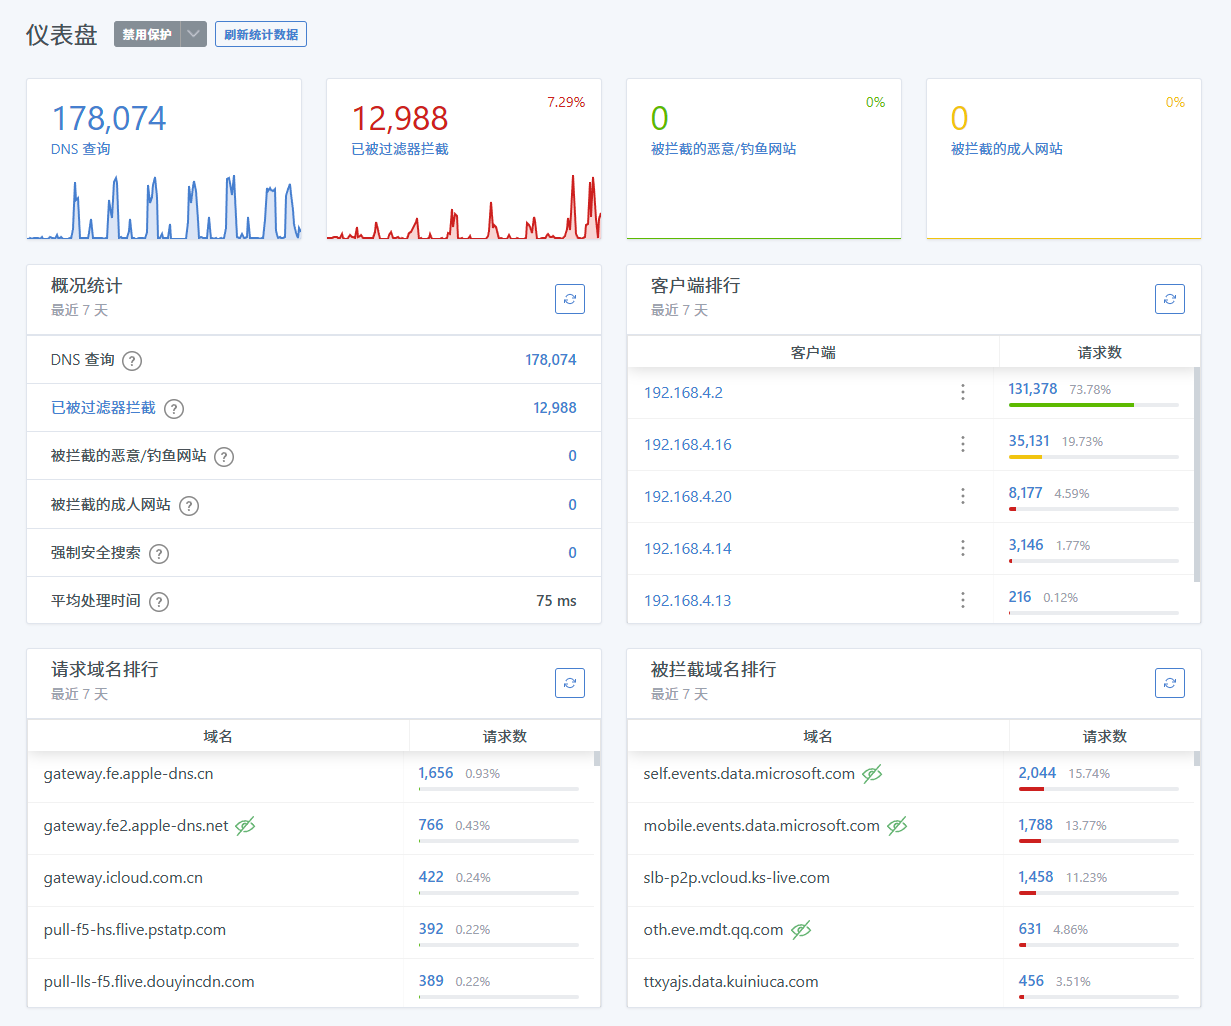Click the help icon next to 平均处理时间

point(159,602)
